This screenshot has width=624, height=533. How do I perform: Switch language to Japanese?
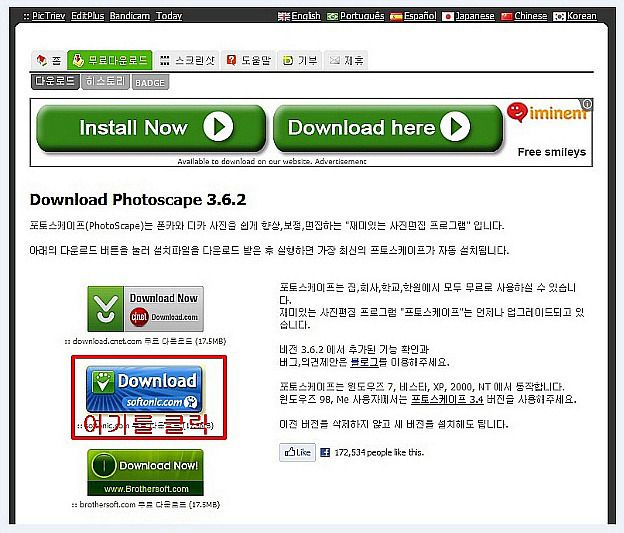475,16
